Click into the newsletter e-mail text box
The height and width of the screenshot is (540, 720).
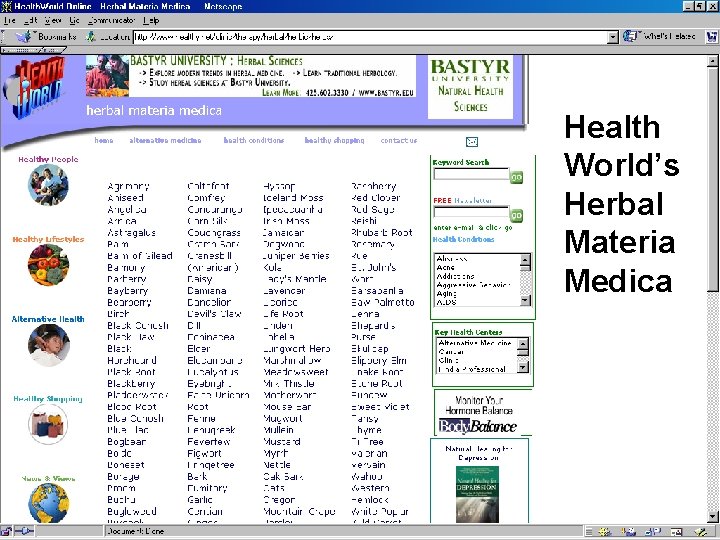tap(471, 213)
